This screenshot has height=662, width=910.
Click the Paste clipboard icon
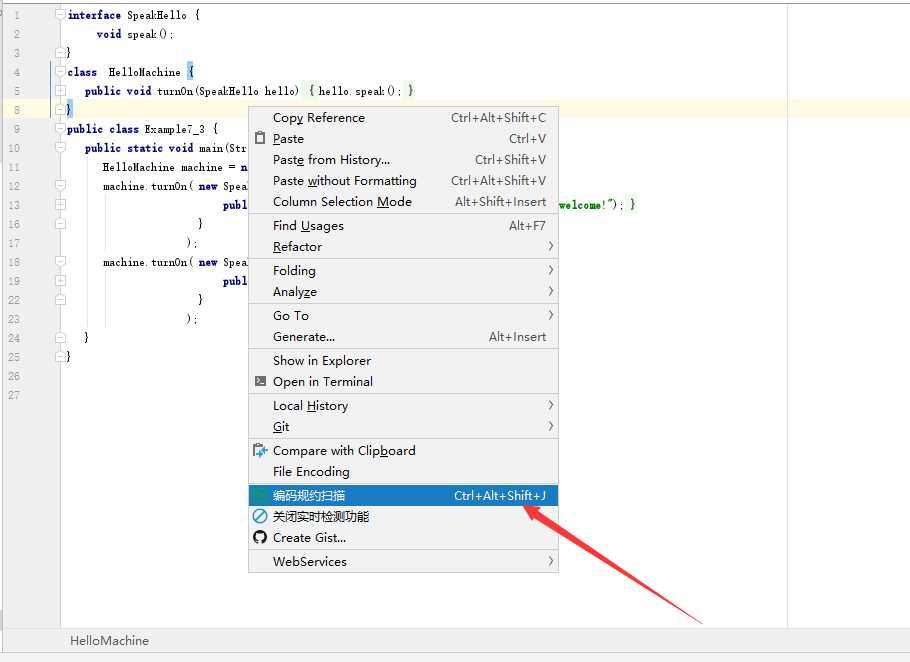tap(260, 138)
